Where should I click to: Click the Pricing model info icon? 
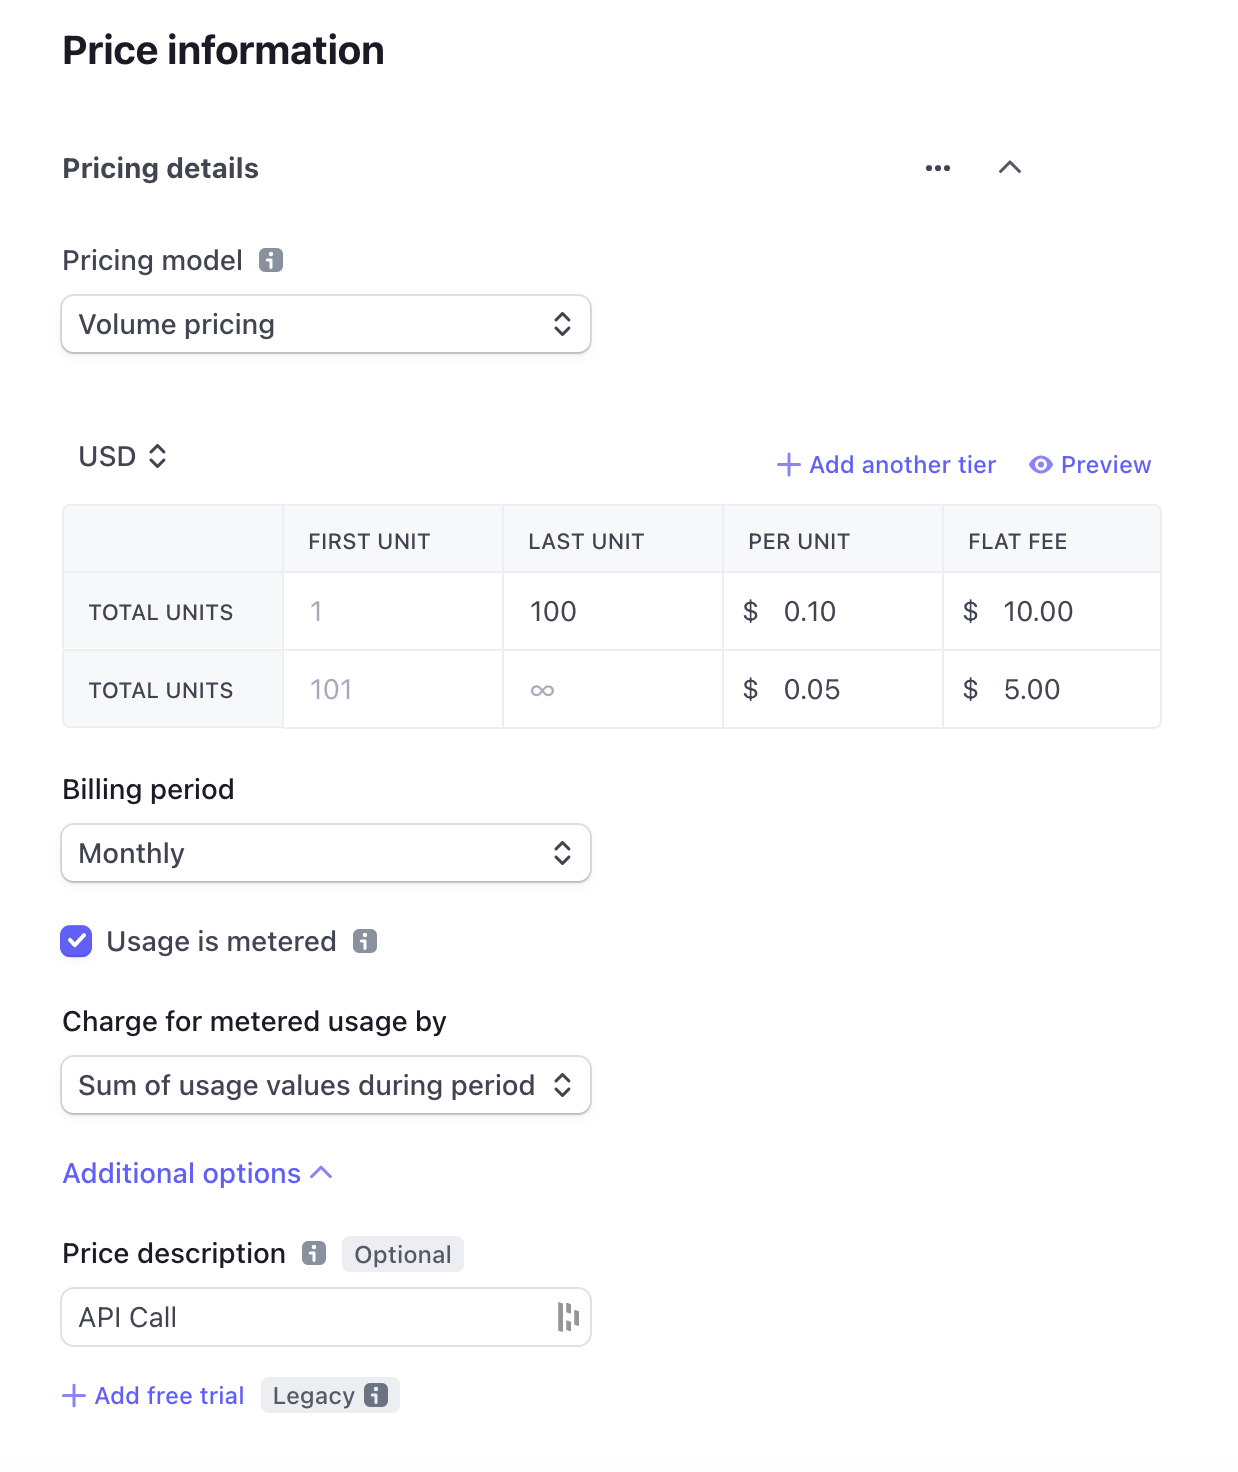tap(271, 260)
